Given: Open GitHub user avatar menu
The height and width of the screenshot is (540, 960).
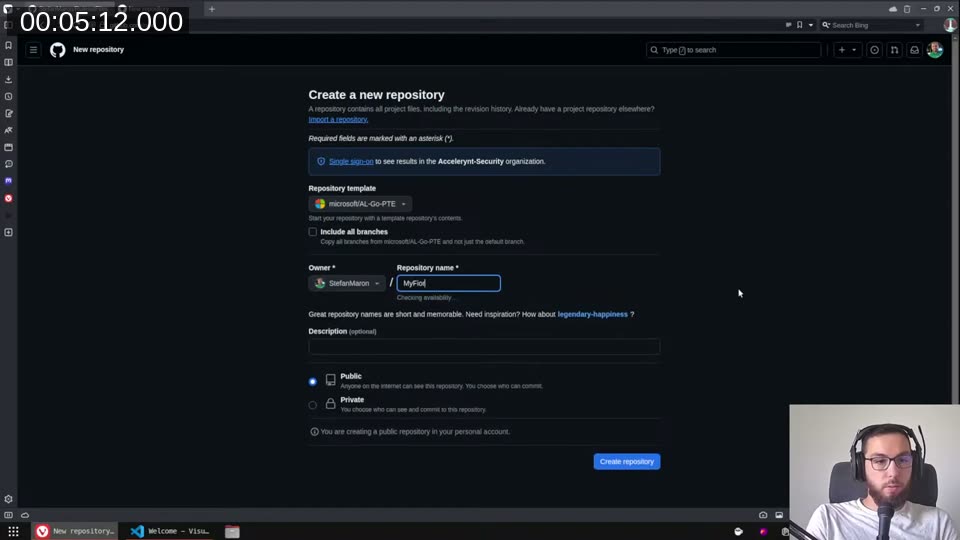Looking at the screenshot, I should [935, 50].
